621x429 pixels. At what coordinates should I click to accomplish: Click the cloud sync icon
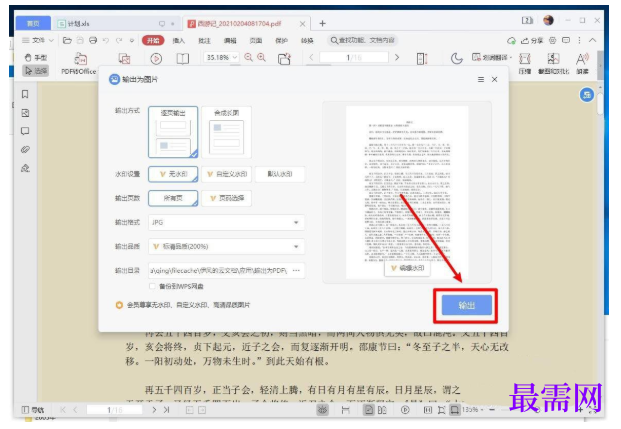click(512, 40)
